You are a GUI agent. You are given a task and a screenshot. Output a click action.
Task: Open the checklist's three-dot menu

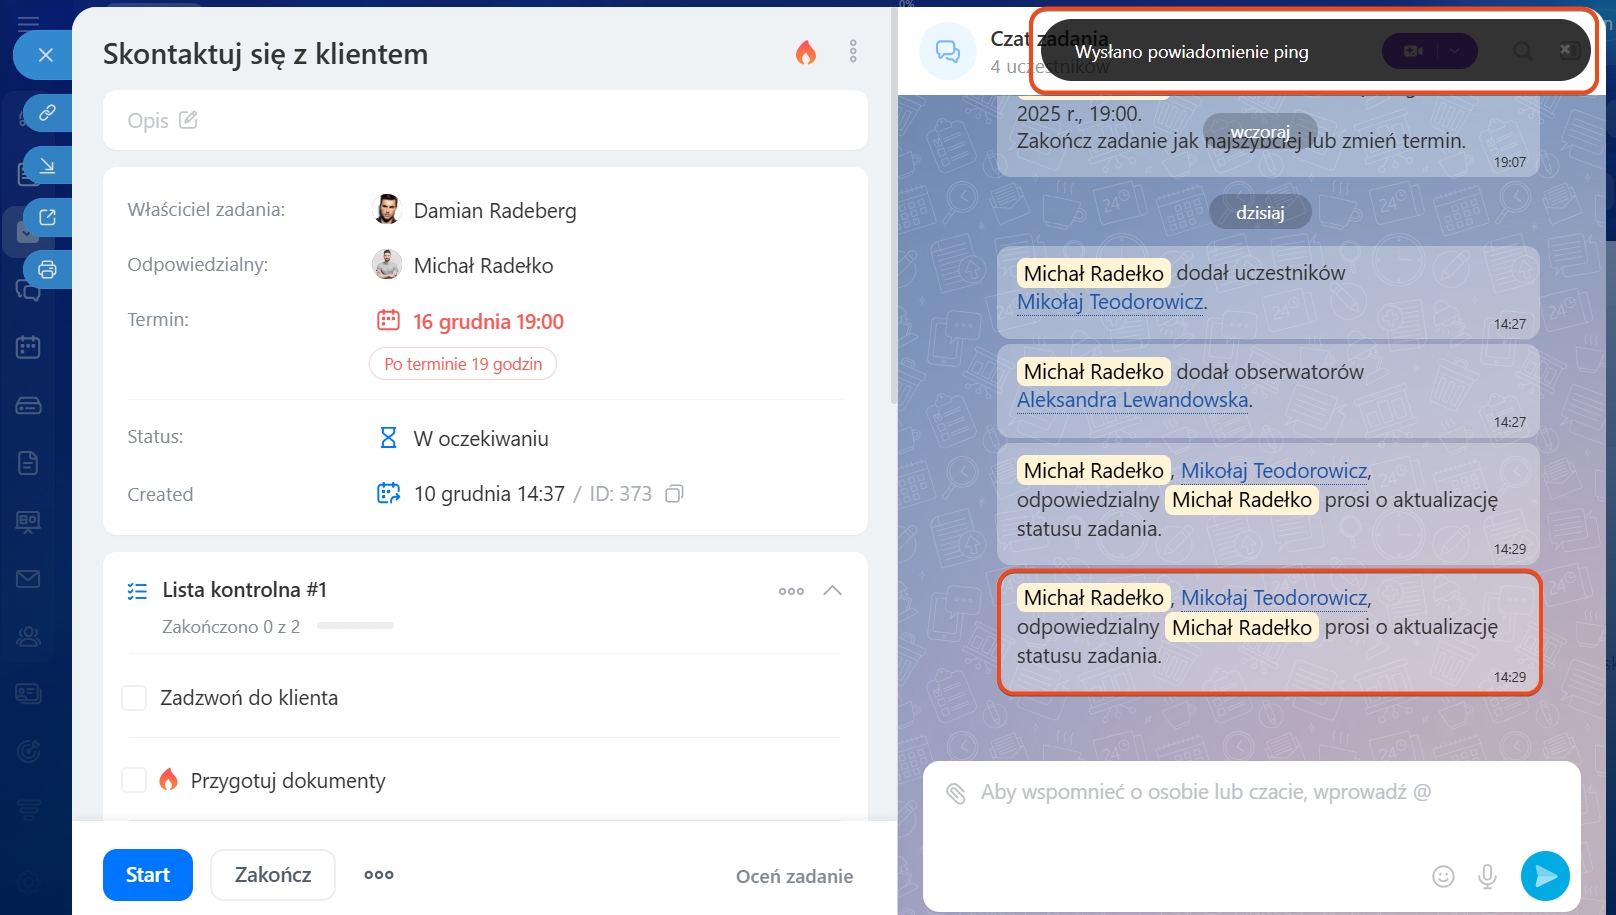coord(791,591)
